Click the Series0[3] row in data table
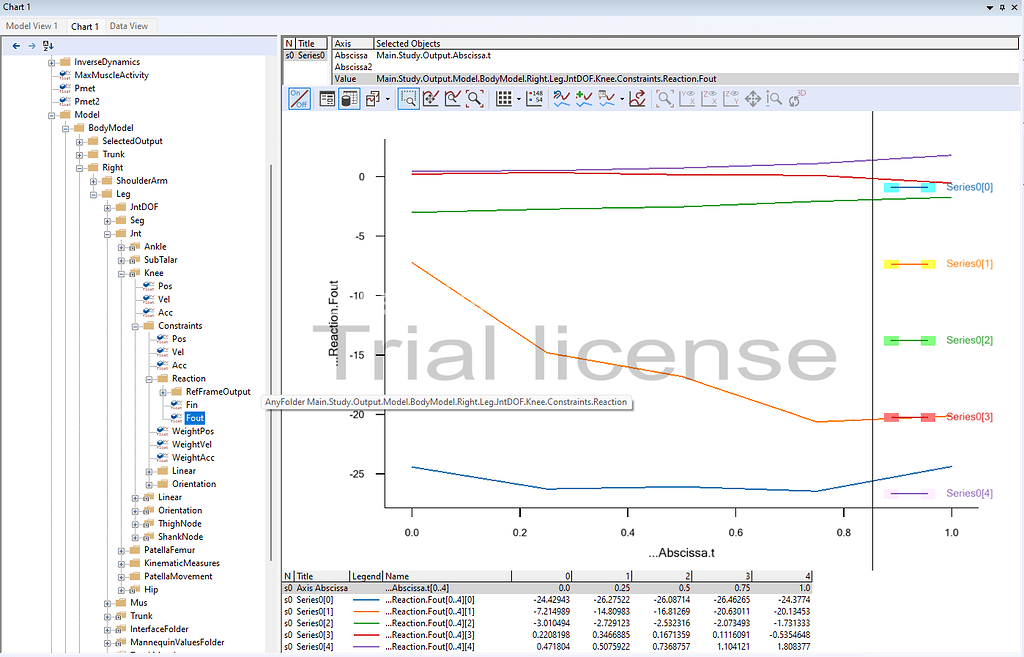 313,635
